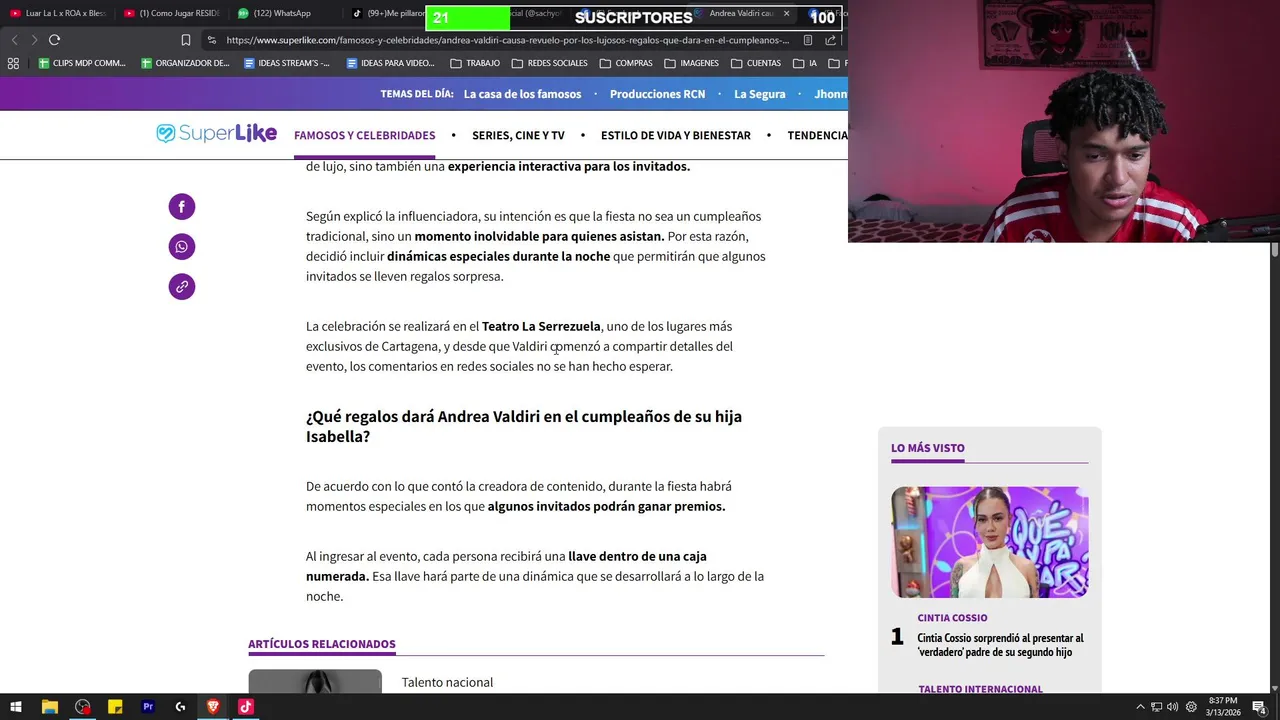
Task: Click the LO MÁS VISTO heading
Action: point(928,448)
